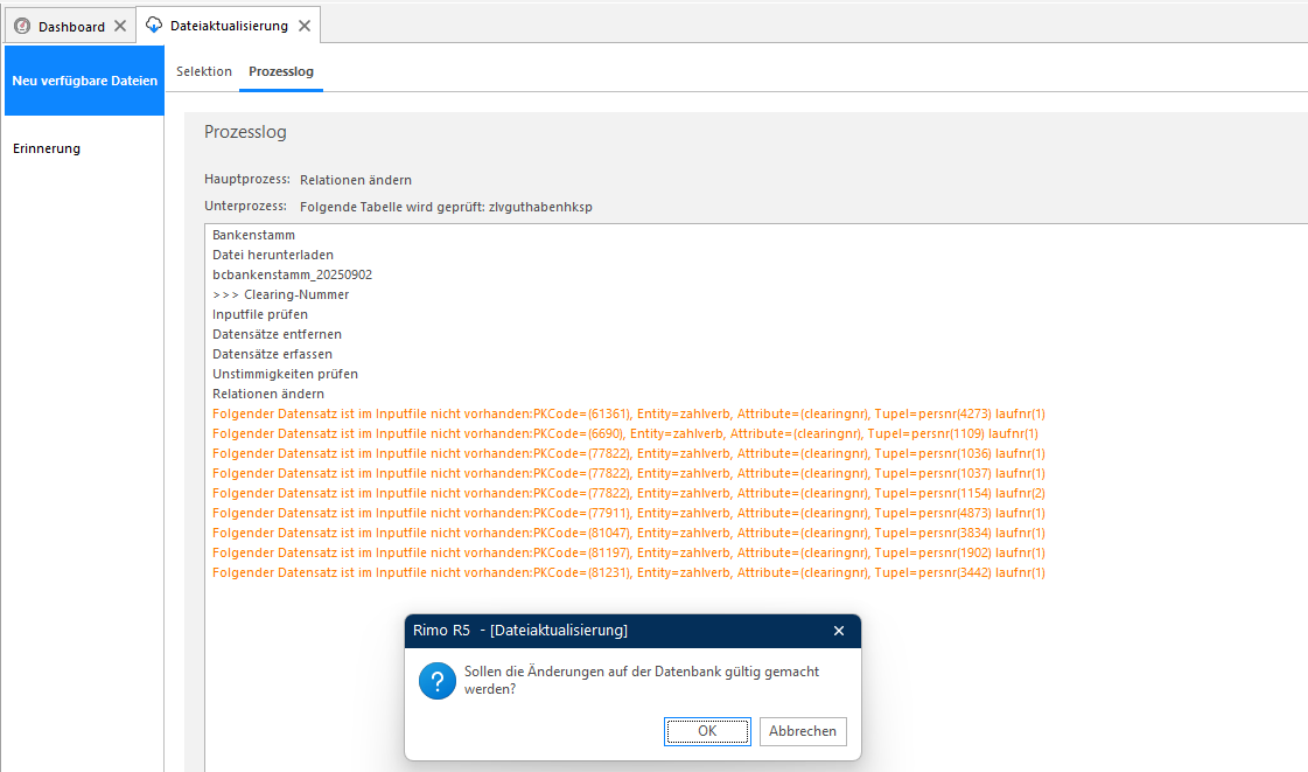Select the Prozesslog tab
Screen dimensions: 1308x772
tap(281, 71)
